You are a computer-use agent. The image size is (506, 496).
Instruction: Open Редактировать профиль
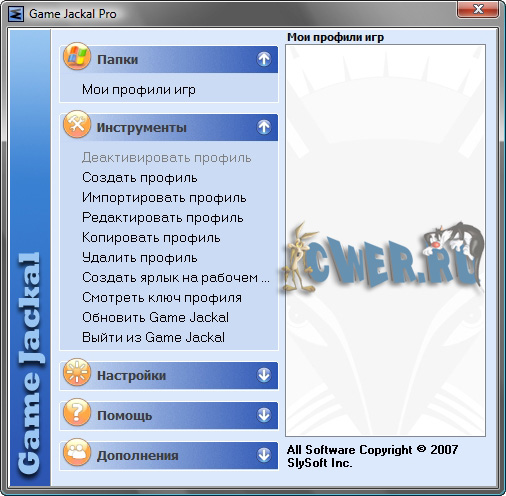click(163, 218)
